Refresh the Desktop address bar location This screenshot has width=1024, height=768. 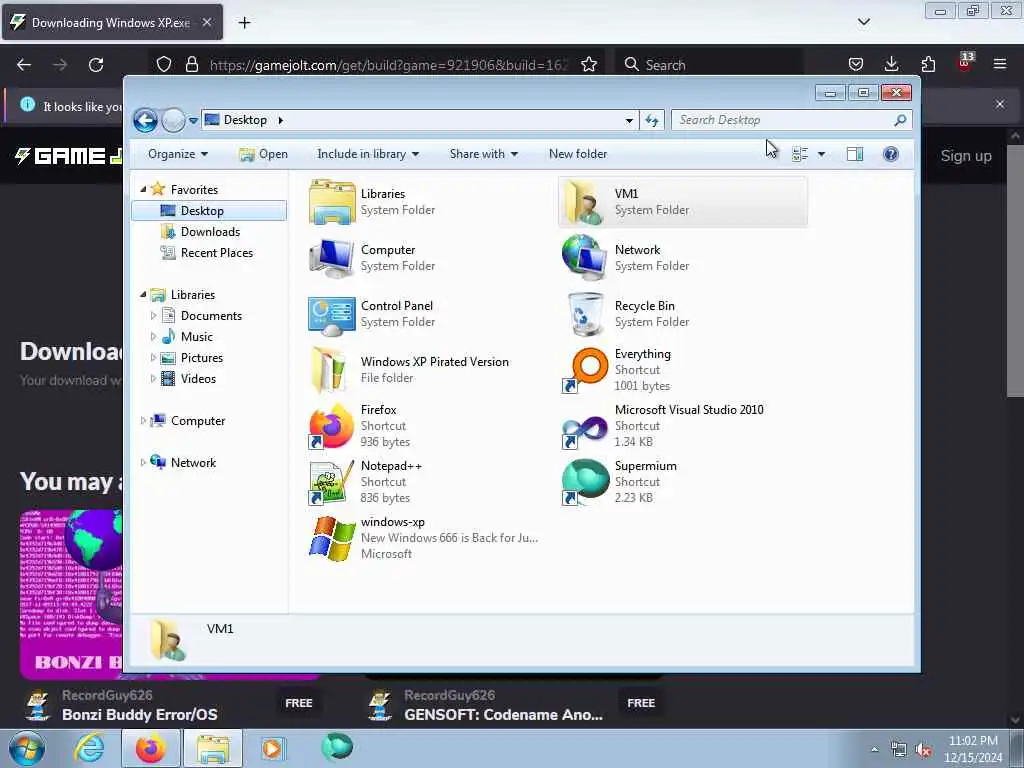pyautogui.click(x=652, y=120)
